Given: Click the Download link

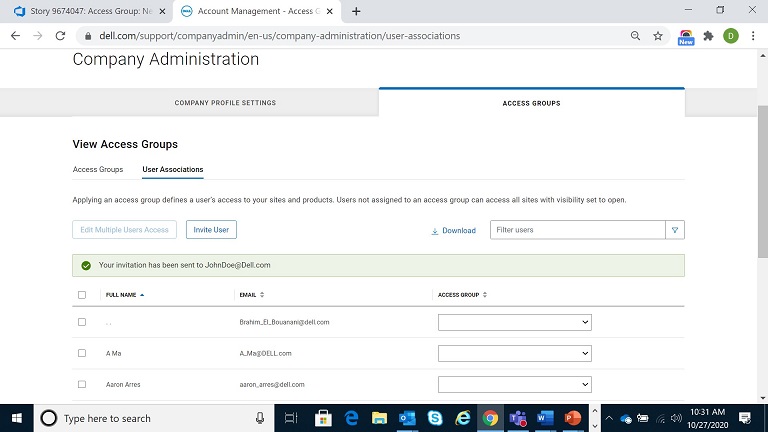Looking at the screenshot, I should 453,231.
